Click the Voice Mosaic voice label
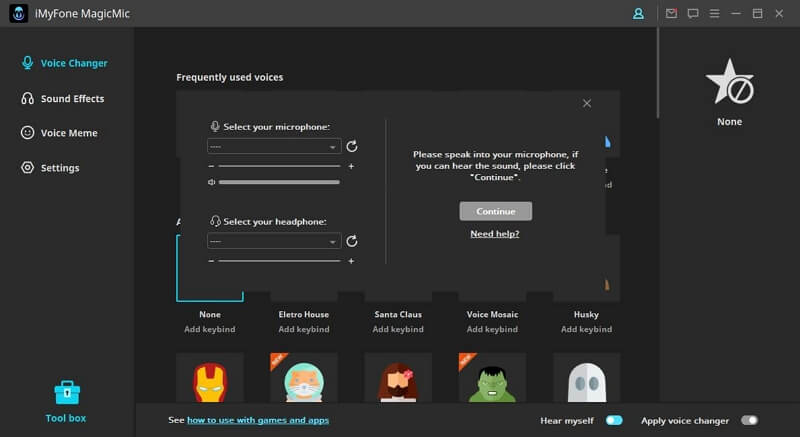The width and height of the screenshot is (800, 437). click(492, 315)
